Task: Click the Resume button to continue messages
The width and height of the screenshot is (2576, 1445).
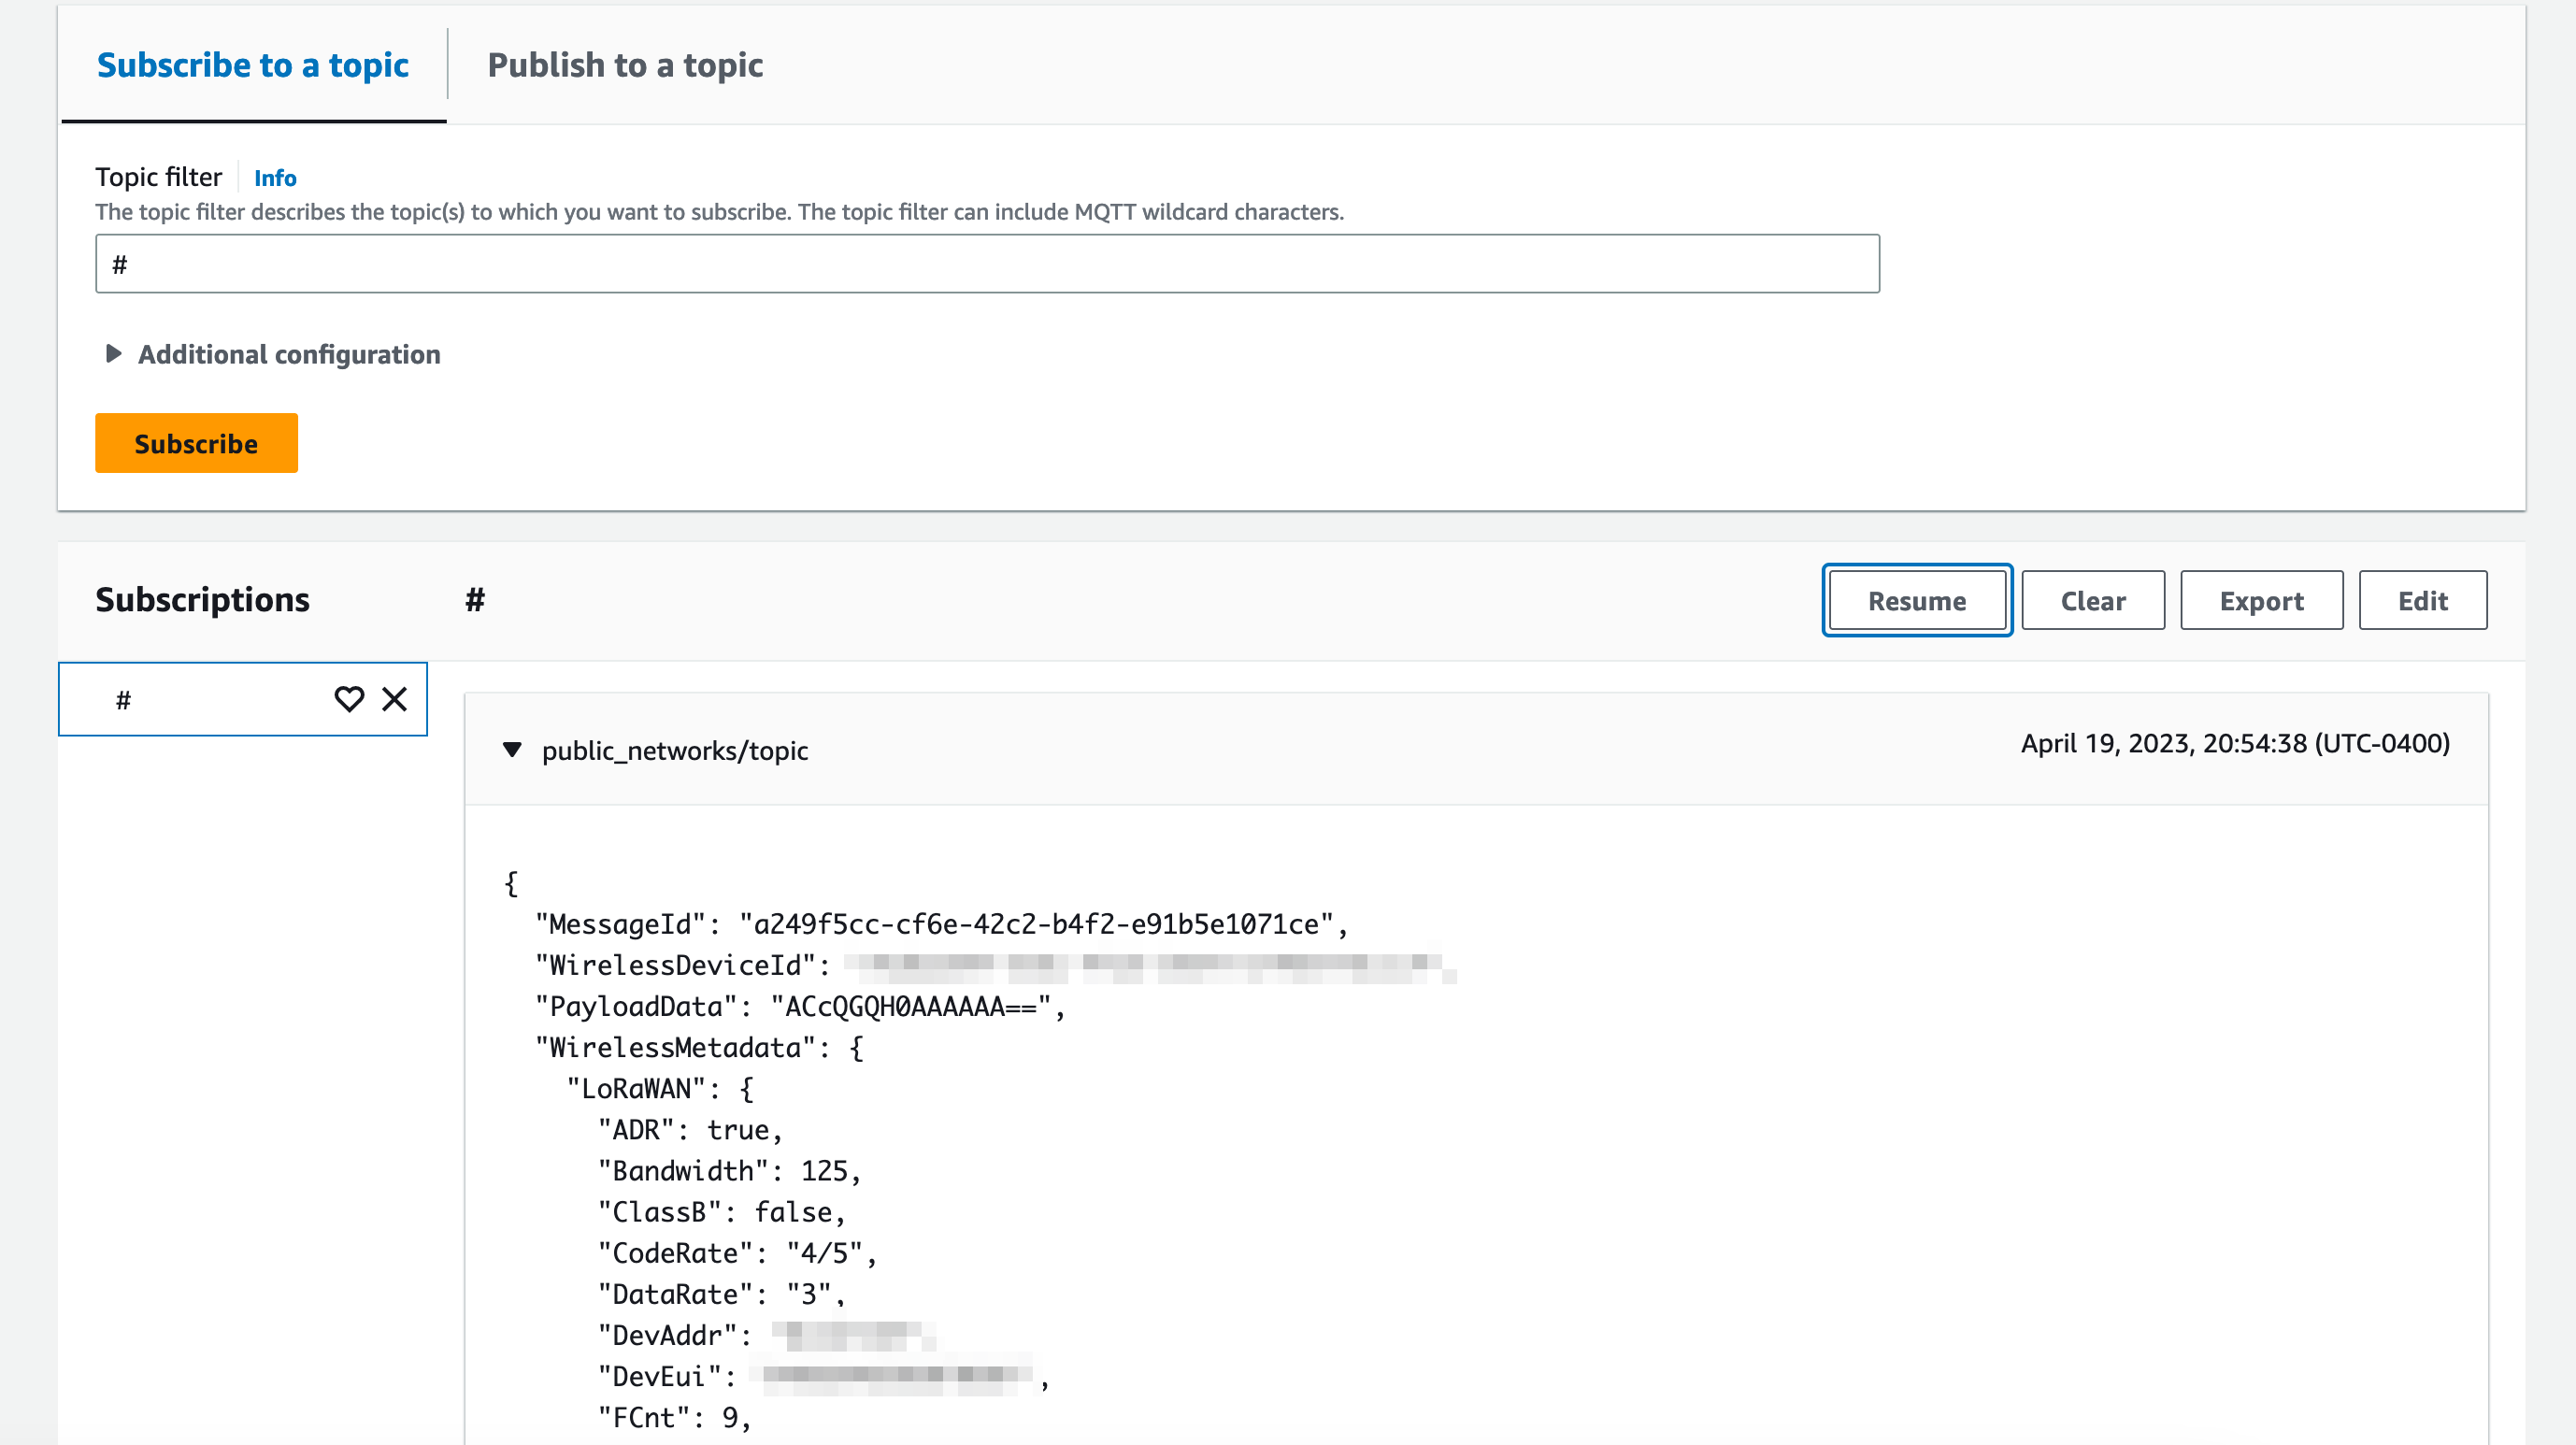Action: click(1916, 600)
